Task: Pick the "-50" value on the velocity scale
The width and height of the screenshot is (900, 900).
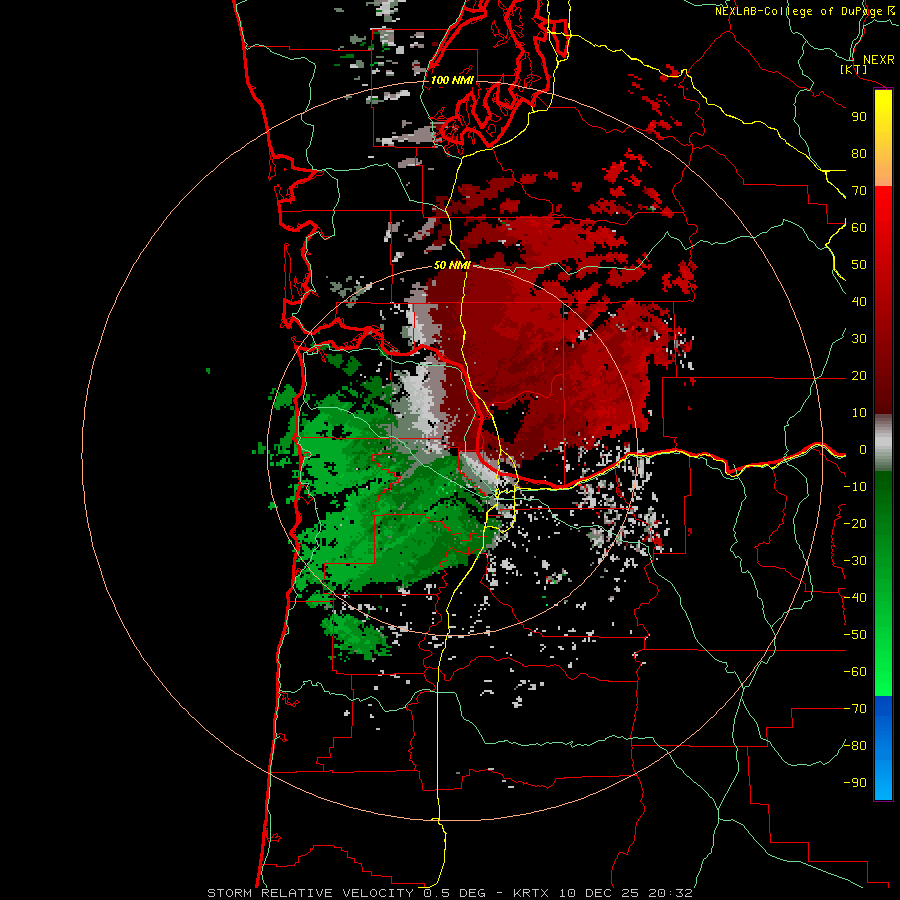Action: coord(855,635)
